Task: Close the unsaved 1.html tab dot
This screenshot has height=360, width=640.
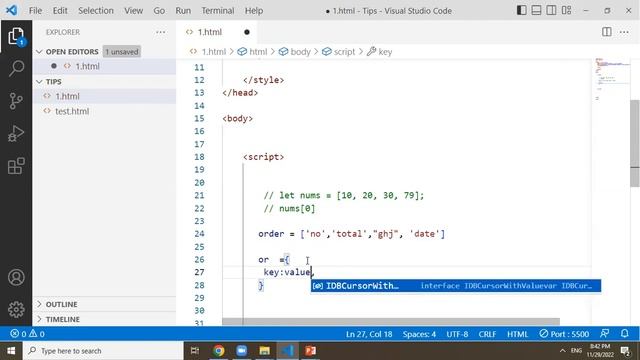Action: pyautogui.click(x=247, y=32)
